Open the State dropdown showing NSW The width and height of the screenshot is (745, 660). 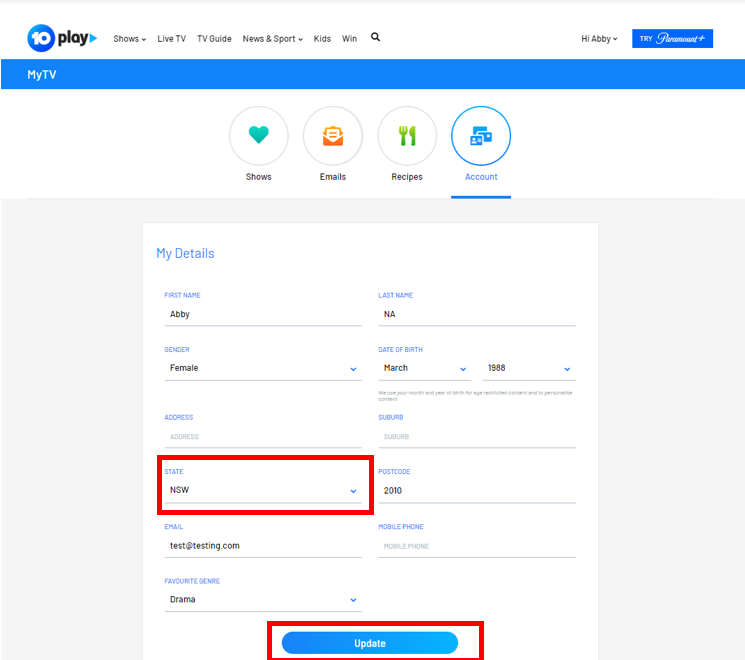263,490
